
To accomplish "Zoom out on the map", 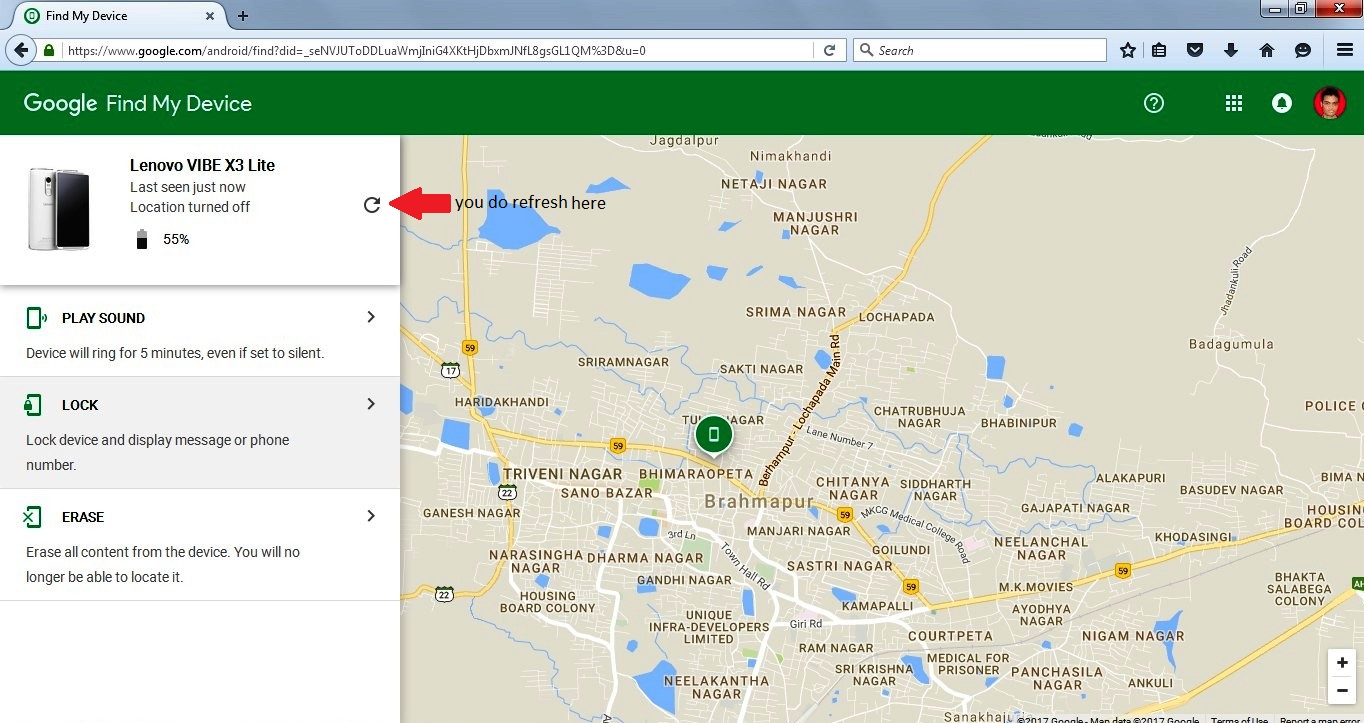I will 1342,690.
